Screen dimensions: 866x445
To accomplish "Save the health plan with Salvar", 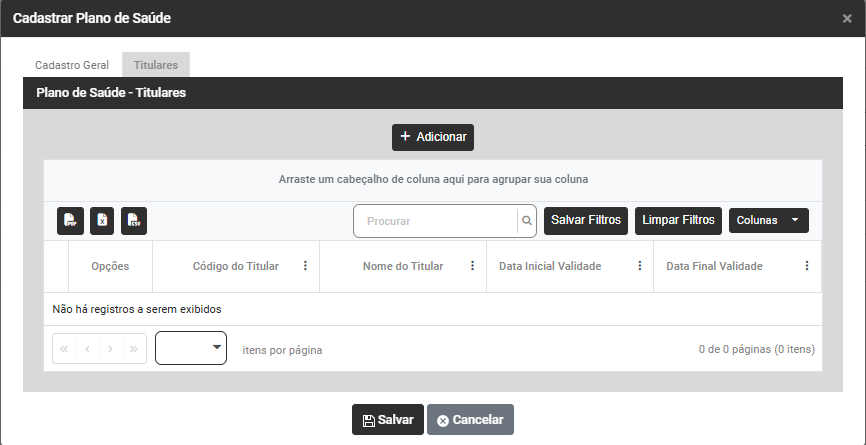I will coord(388,420).
